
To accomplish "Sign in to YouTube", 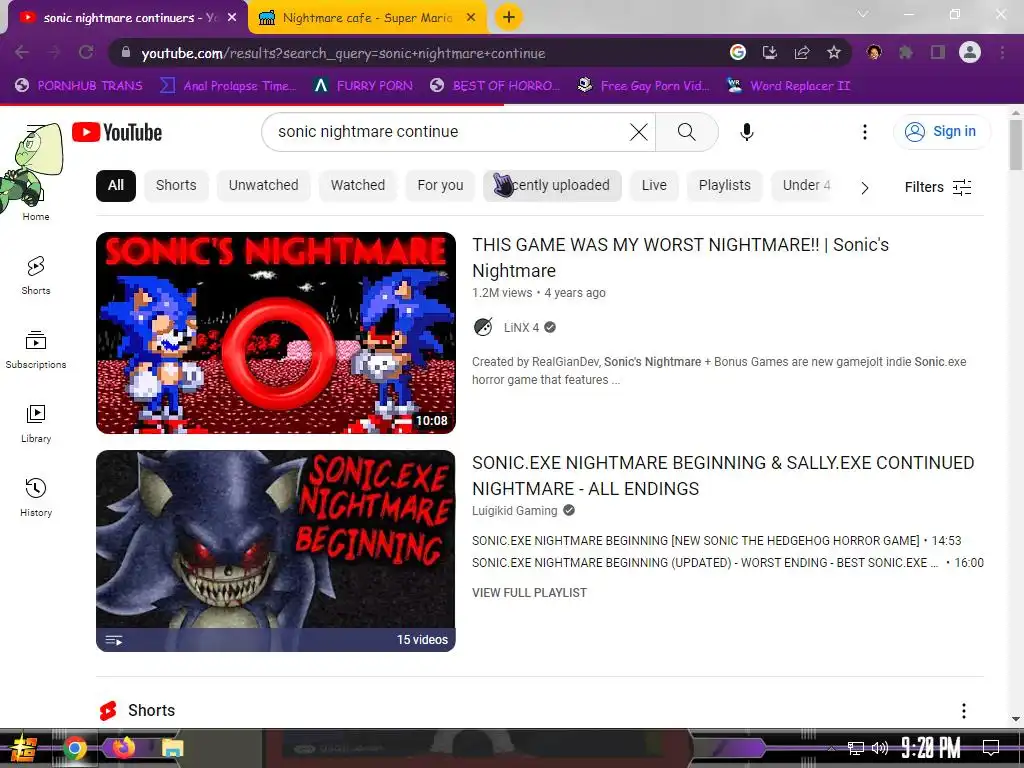I will 941,131.
